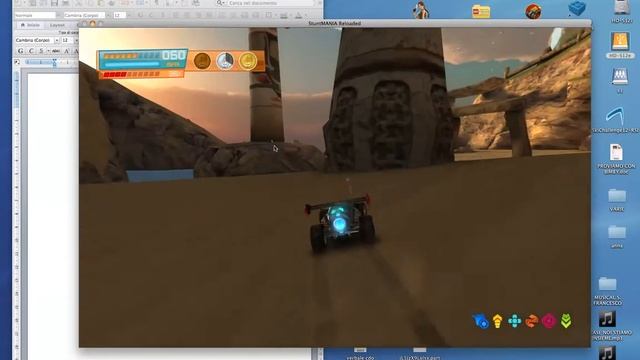Image resolution: width=640 pixels, height=360 pixels.
Task: Open the folder below VARIE
Action: point(617,232)
